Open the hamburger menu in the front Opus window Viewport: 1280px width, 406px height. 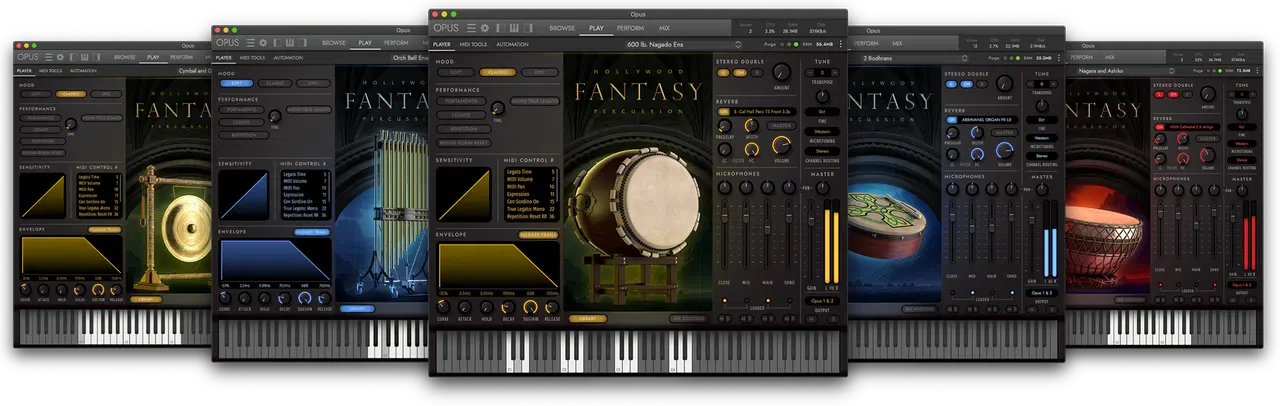point(472,28)
